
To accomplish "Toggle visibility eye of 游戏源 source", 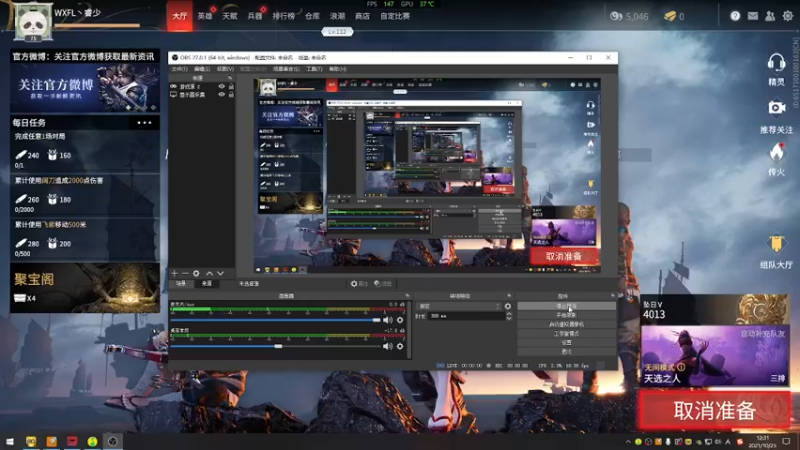I will tap(221, 87).
